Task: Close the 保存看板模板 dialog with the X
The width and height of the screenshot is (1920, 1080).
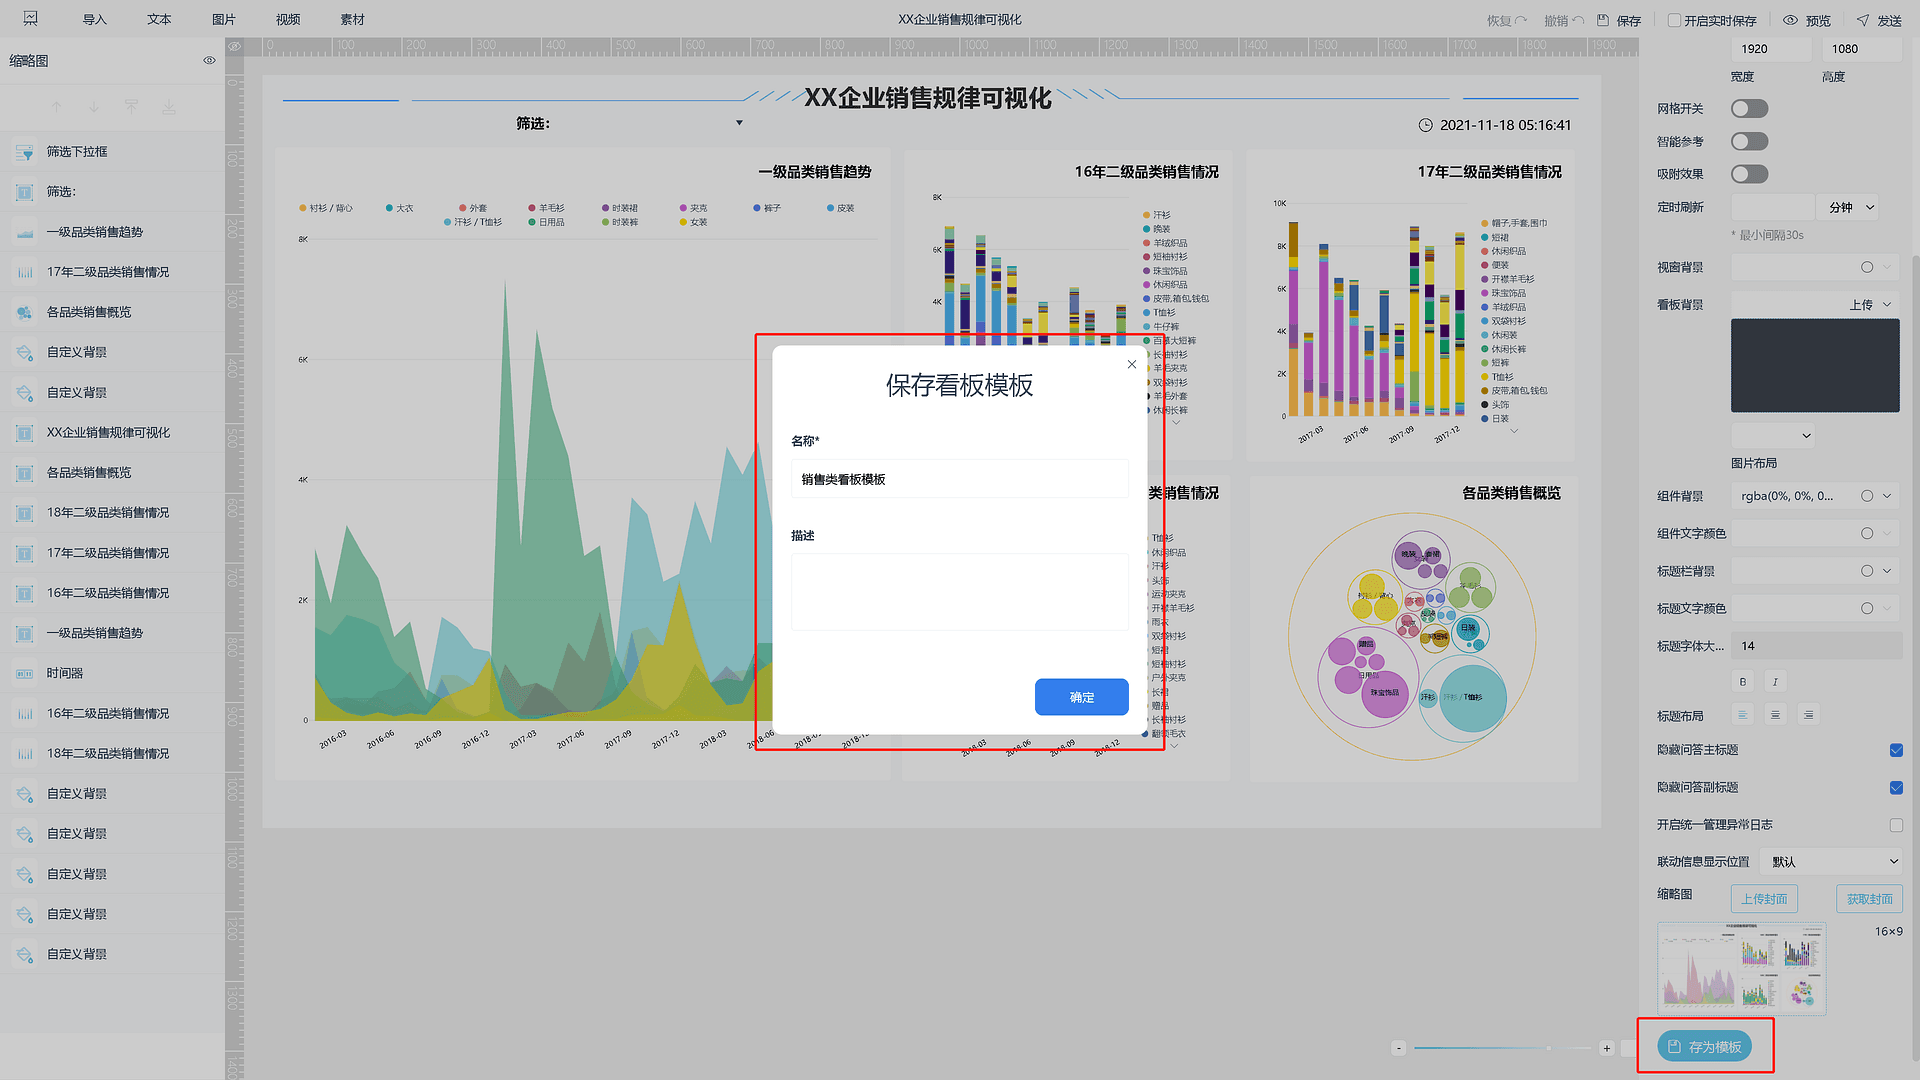Action: [x=1132, y=364]
